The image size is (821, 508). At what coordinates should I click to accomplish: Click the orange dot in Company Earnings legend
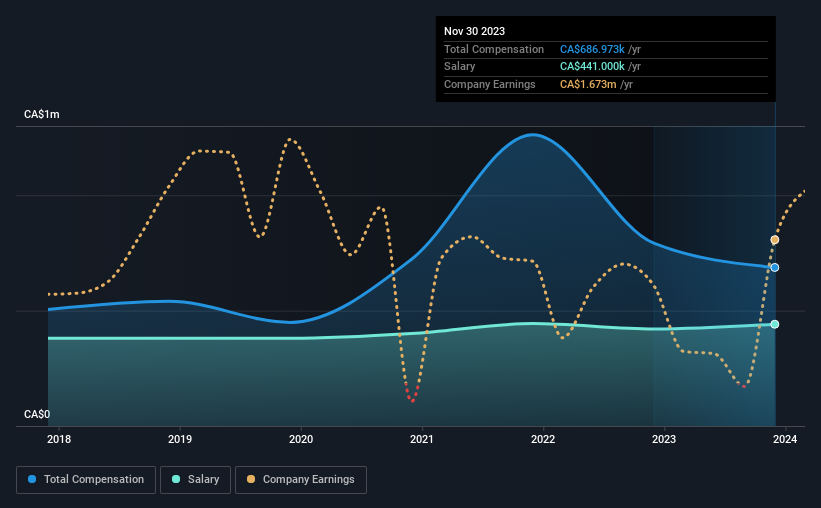[251, 479]
